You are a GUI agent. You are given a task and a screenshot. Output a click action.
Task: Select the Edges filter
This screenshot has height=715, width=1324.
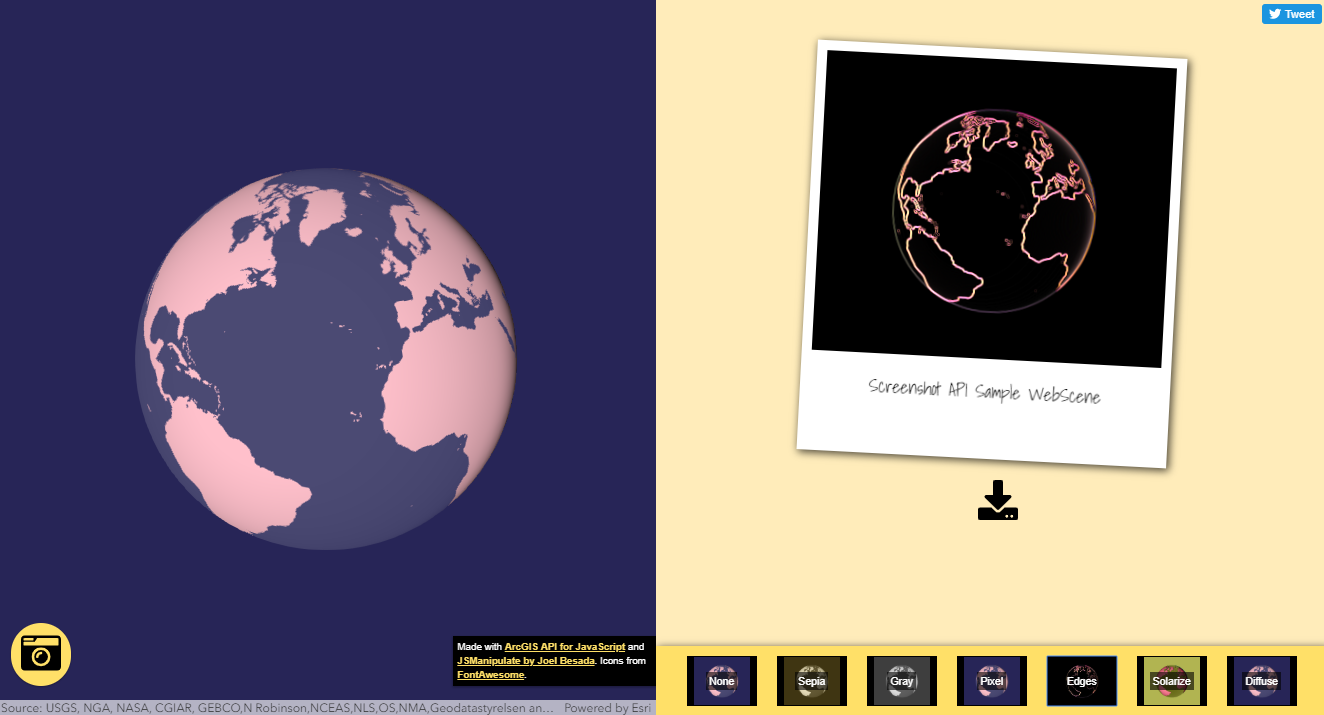click(1082, 681)
